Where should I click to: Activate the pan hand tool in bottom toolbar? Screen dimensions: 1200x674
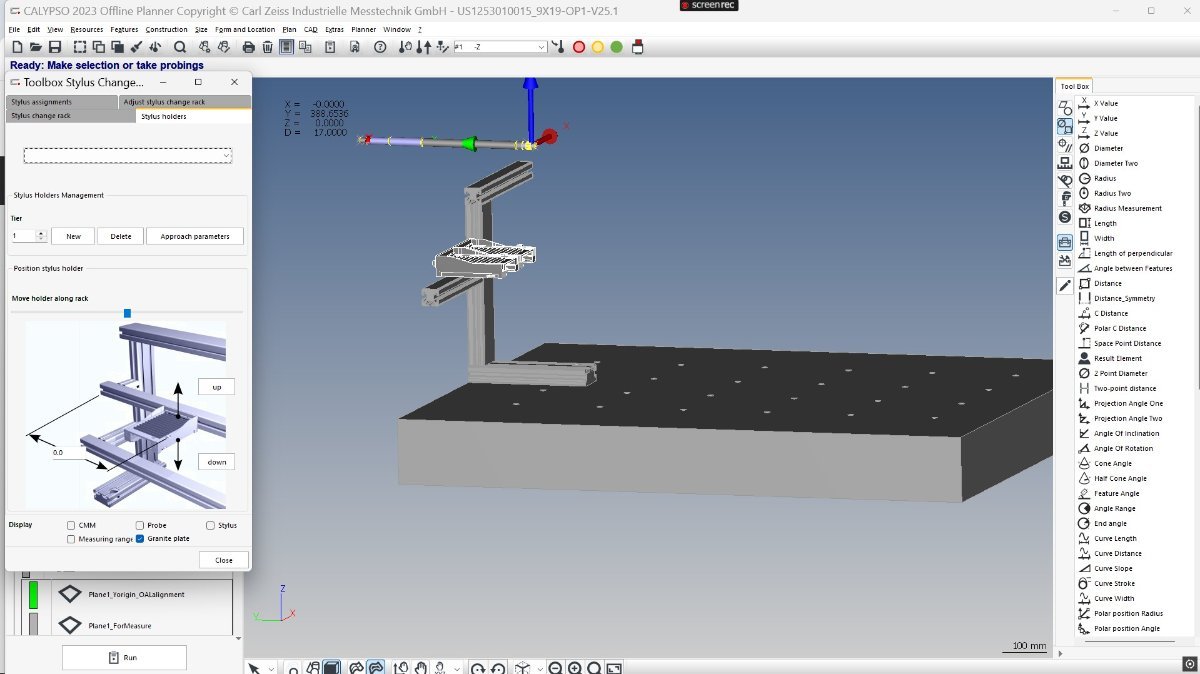[x=421, y=667]
